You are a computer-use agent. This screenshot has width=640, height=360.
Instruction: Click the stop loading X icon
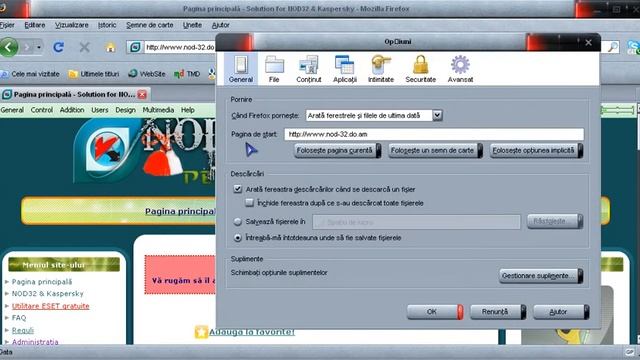click(84, 47)
